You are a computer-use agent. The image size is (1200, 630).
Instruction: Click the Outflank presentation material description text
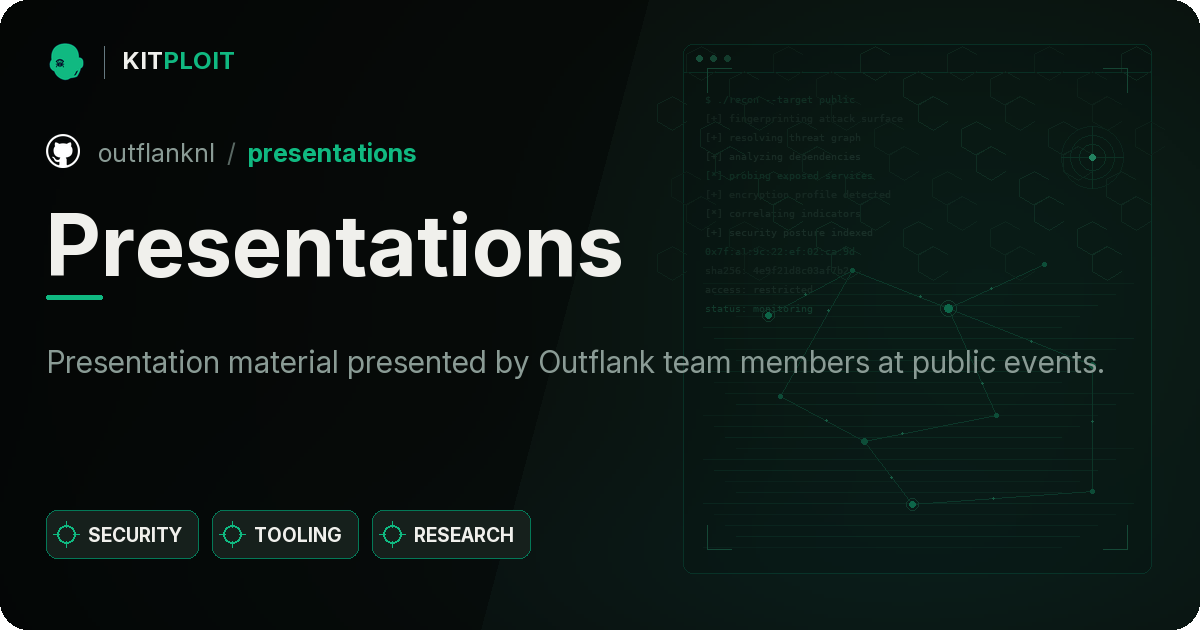click(576, 362)
